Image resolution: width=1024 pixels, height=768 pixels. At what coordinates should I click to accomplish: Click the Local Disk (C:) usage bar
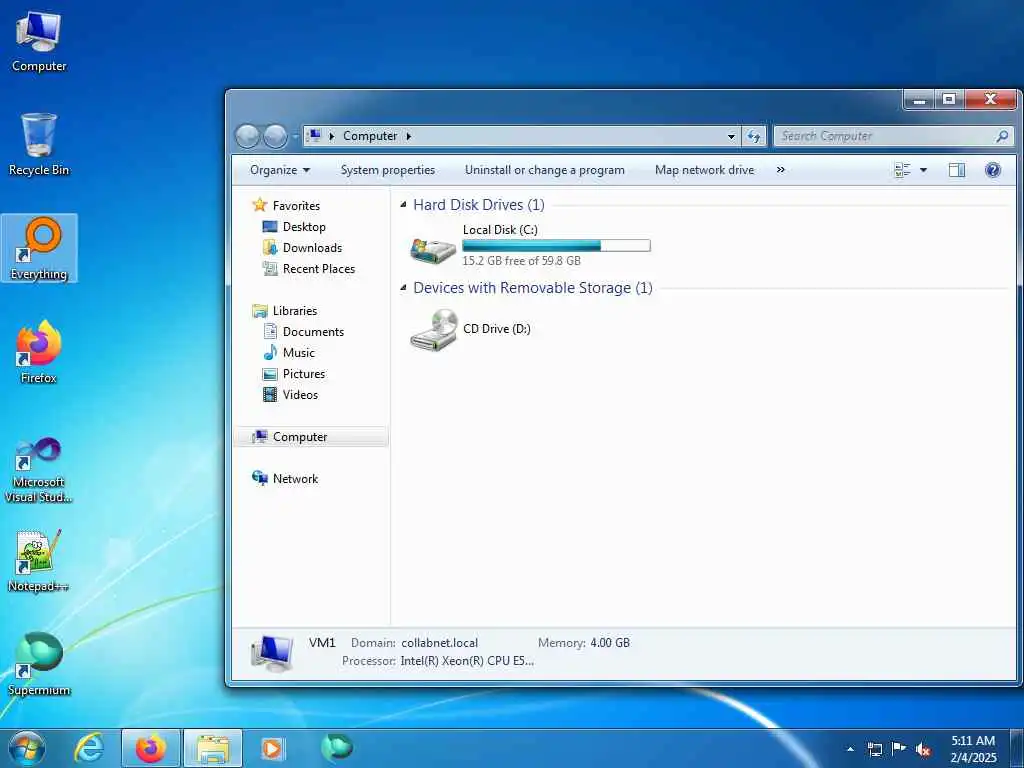pos(556,246)
